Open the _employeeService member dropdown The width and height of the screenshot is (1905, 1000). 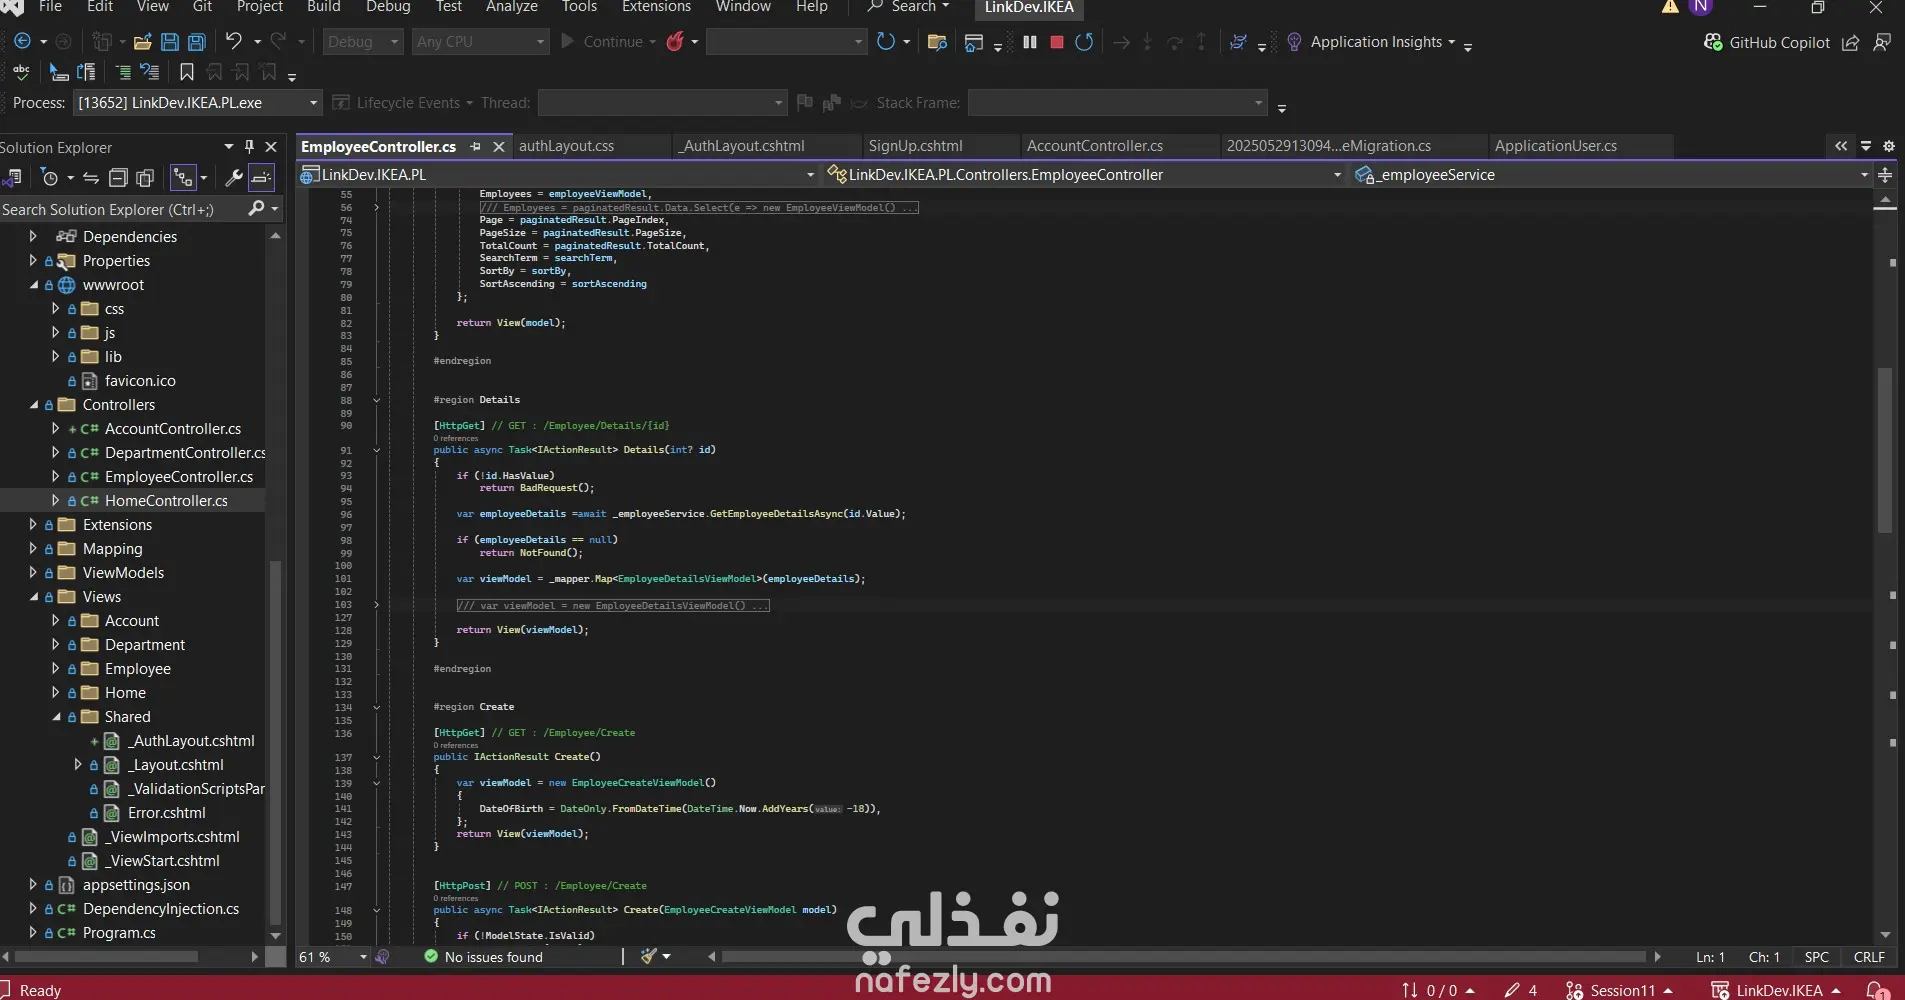tap(1612, 175)
